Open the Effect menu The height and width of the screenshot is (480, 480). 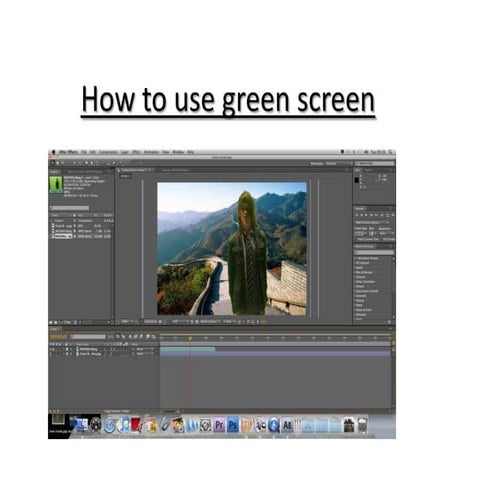tap(136, 152)
